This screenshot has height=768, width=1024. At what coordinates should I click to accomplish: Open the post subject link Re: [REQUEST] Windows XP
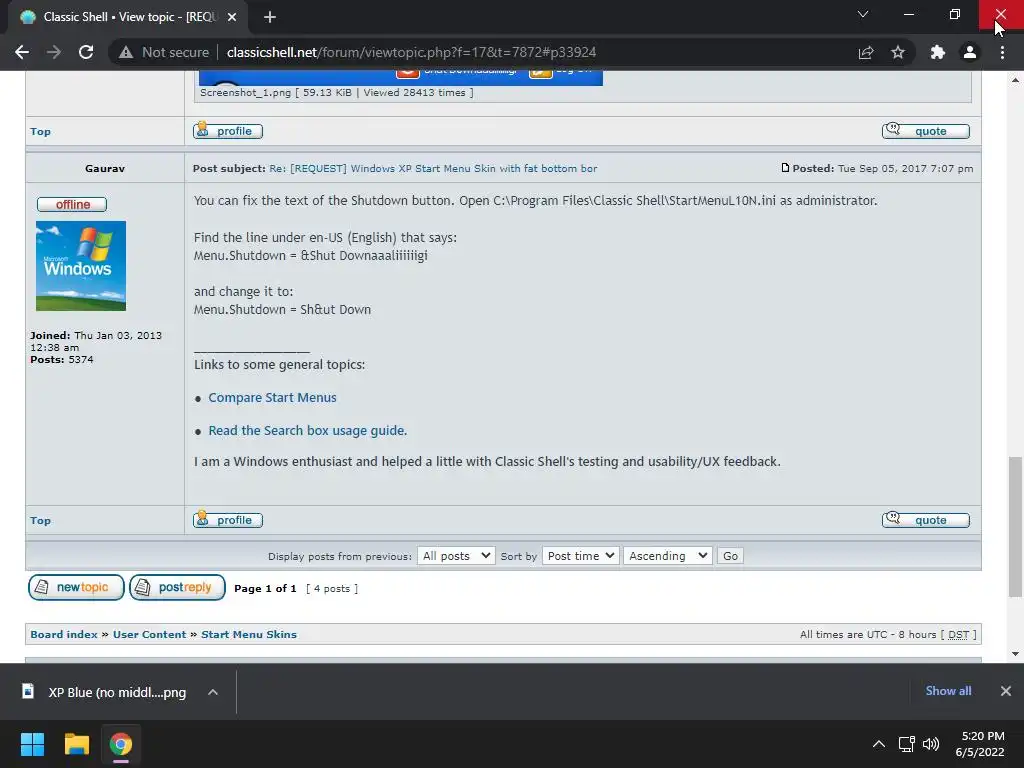(433, 168)
